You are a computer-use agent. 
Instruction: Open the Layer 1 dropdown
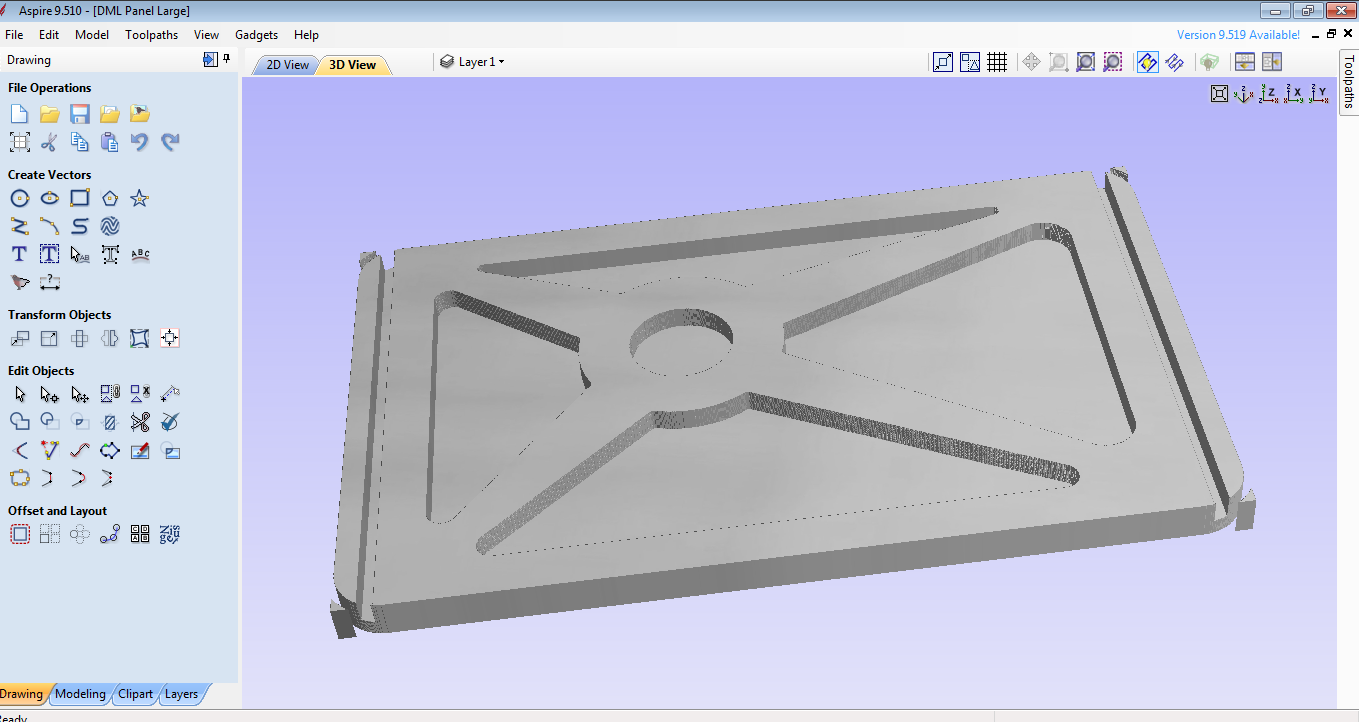pos(472,62)
